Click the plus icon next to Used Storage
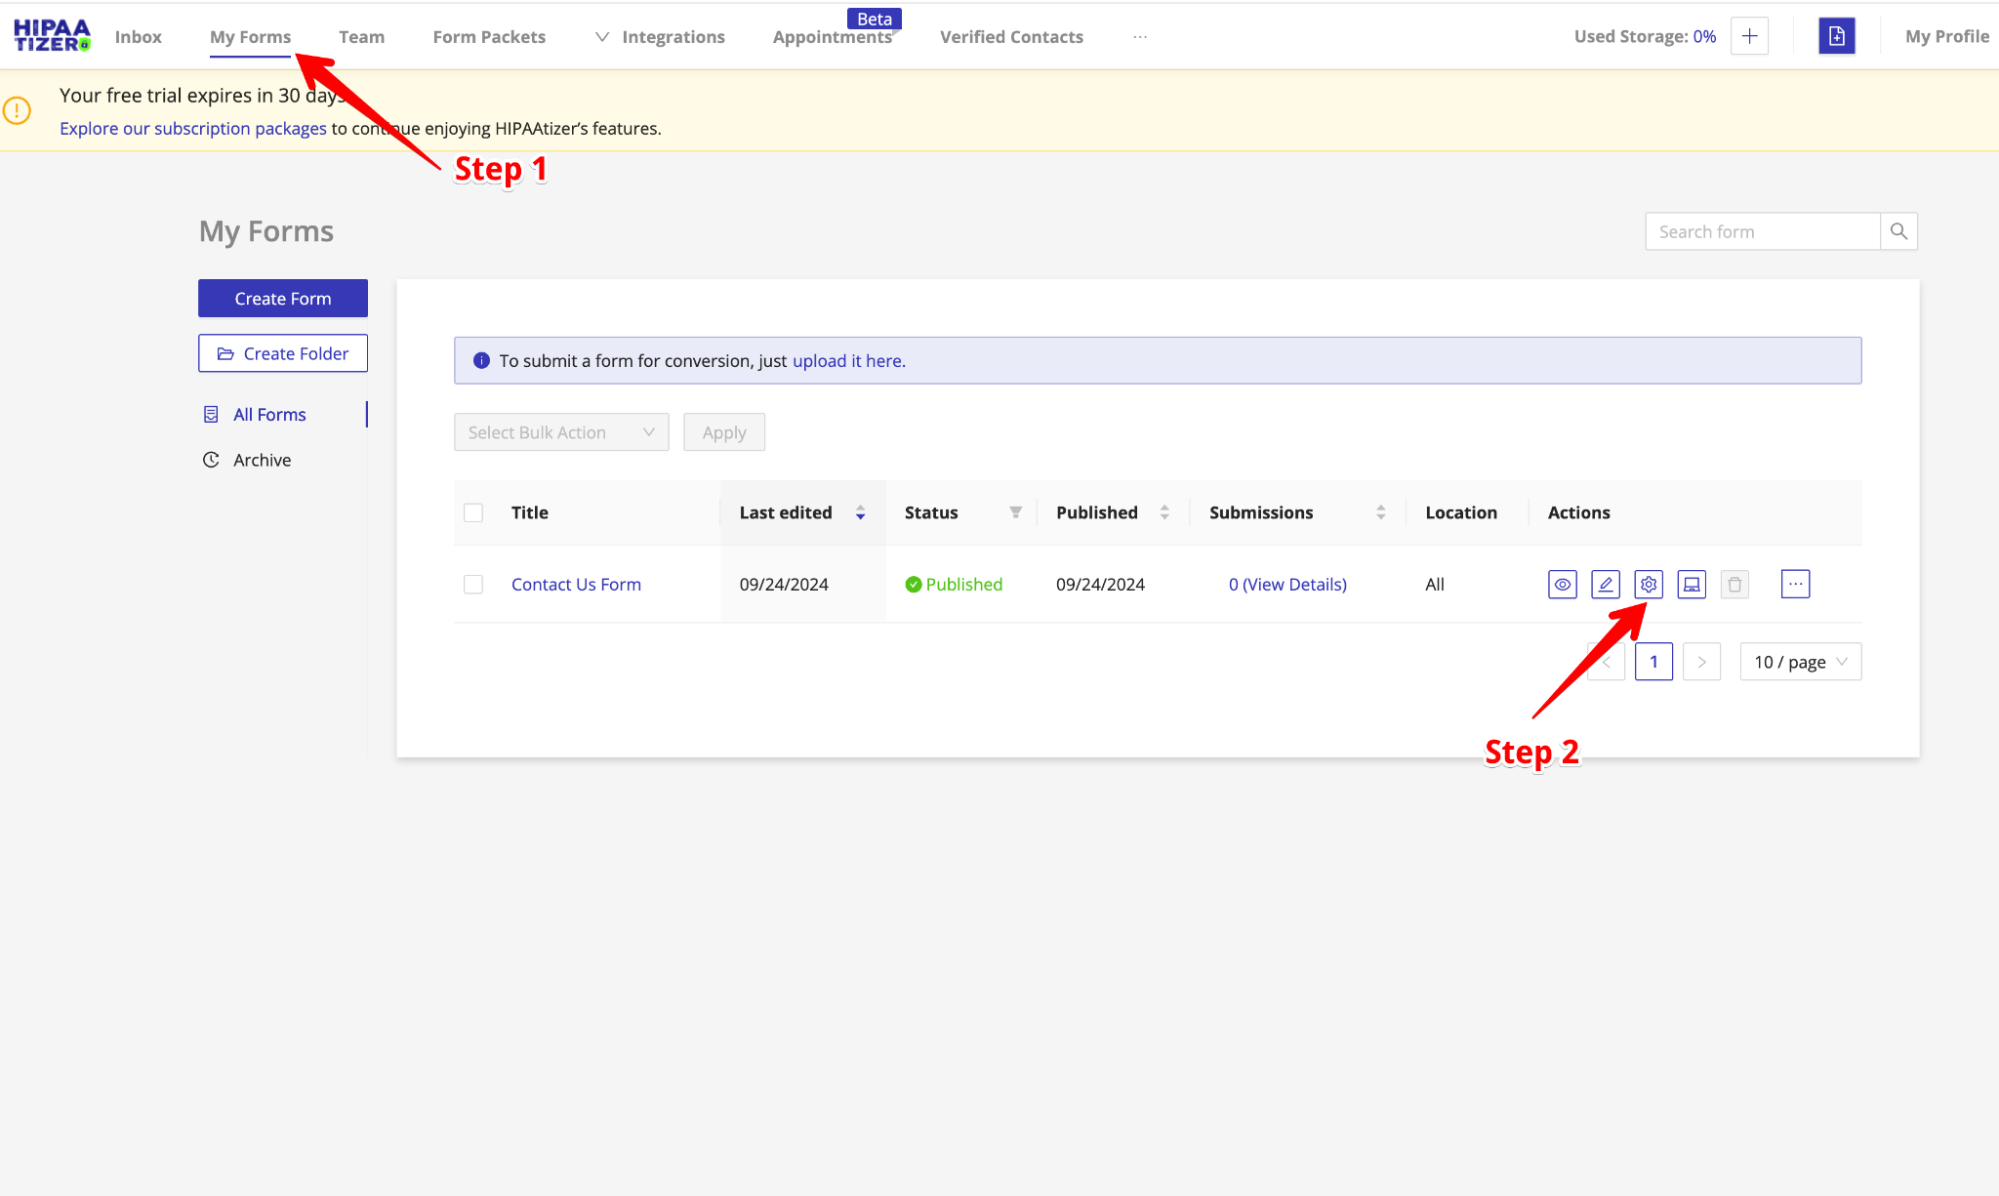The width and height of the screenshot is (1999, 1196). point(1749,36)
